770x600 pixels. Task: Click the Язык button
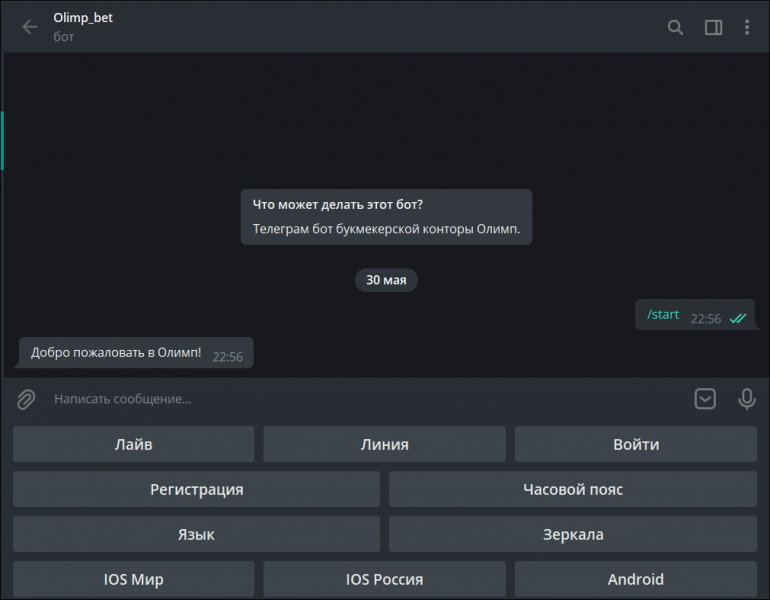click(196, 534)
